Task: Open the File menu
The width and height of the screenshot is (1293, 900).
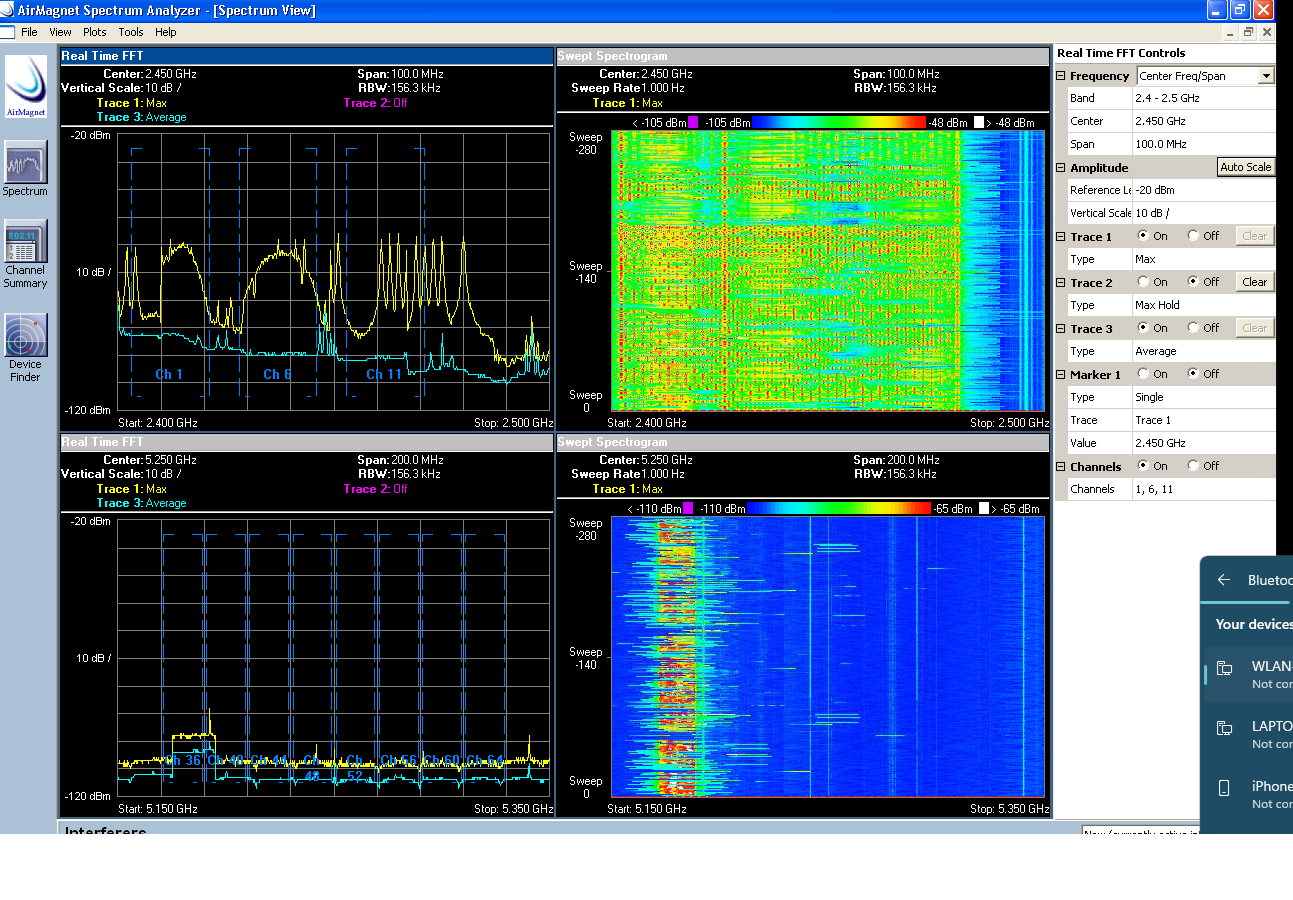Action: click(30, 32)
